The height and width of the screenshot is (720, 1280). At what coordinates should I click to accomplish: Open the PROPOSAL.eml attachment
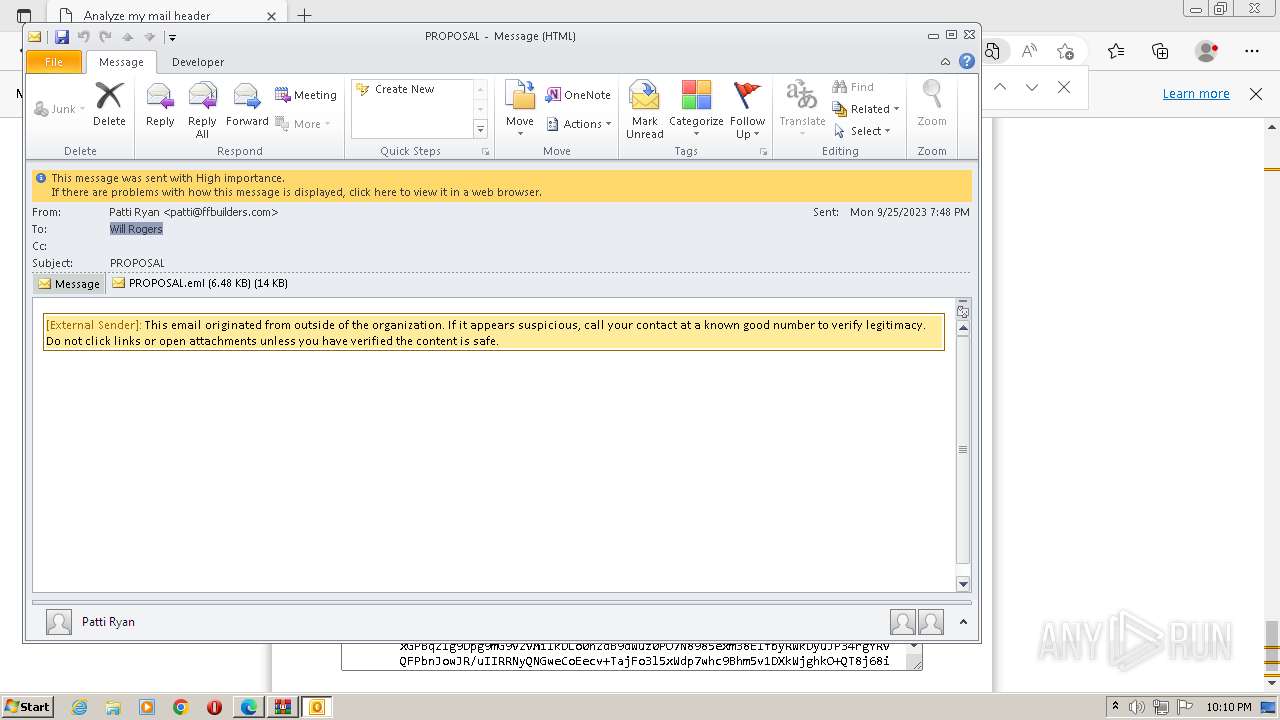point(200,283)
